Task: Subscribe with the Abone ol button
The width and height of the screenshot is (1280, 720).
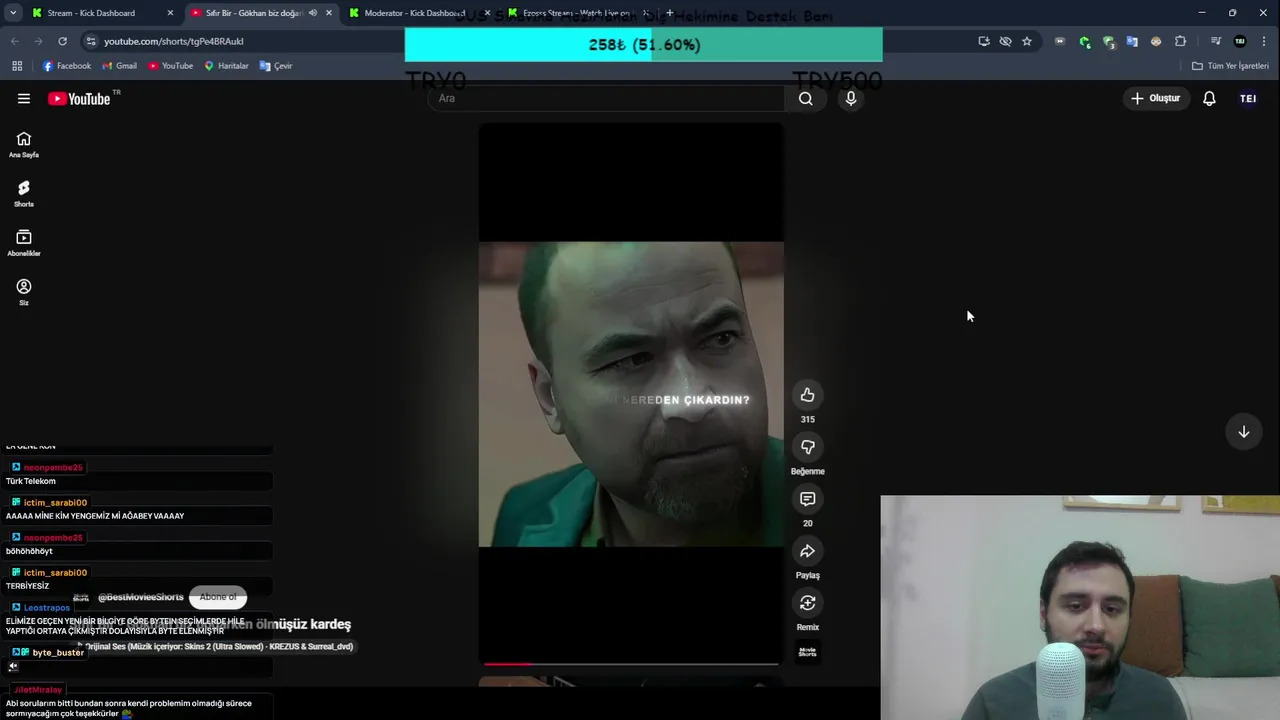Action: tap(218, 597)
